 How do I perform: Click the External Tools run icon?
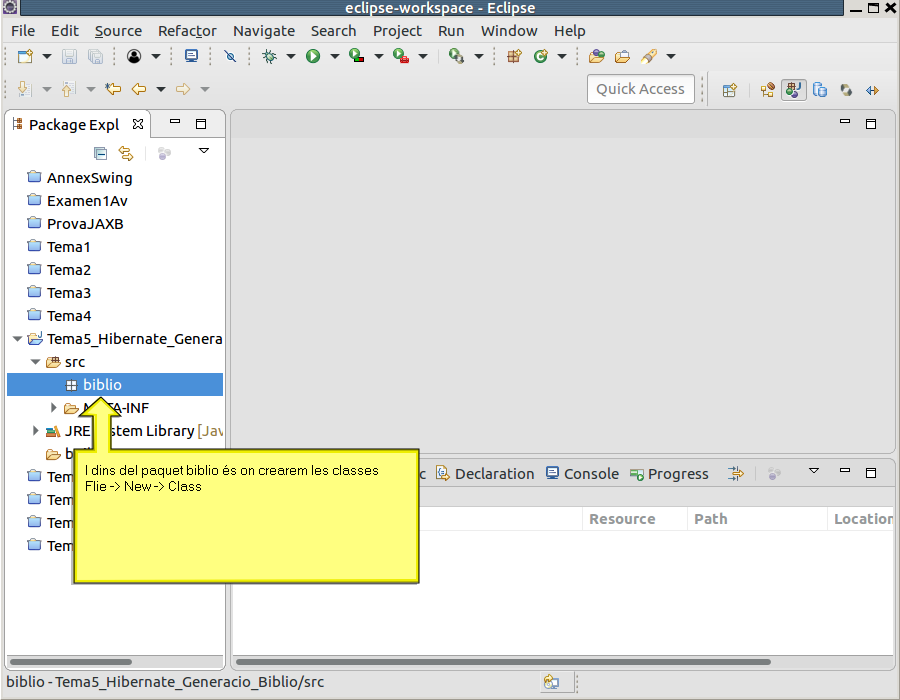[x=401, y=56]
